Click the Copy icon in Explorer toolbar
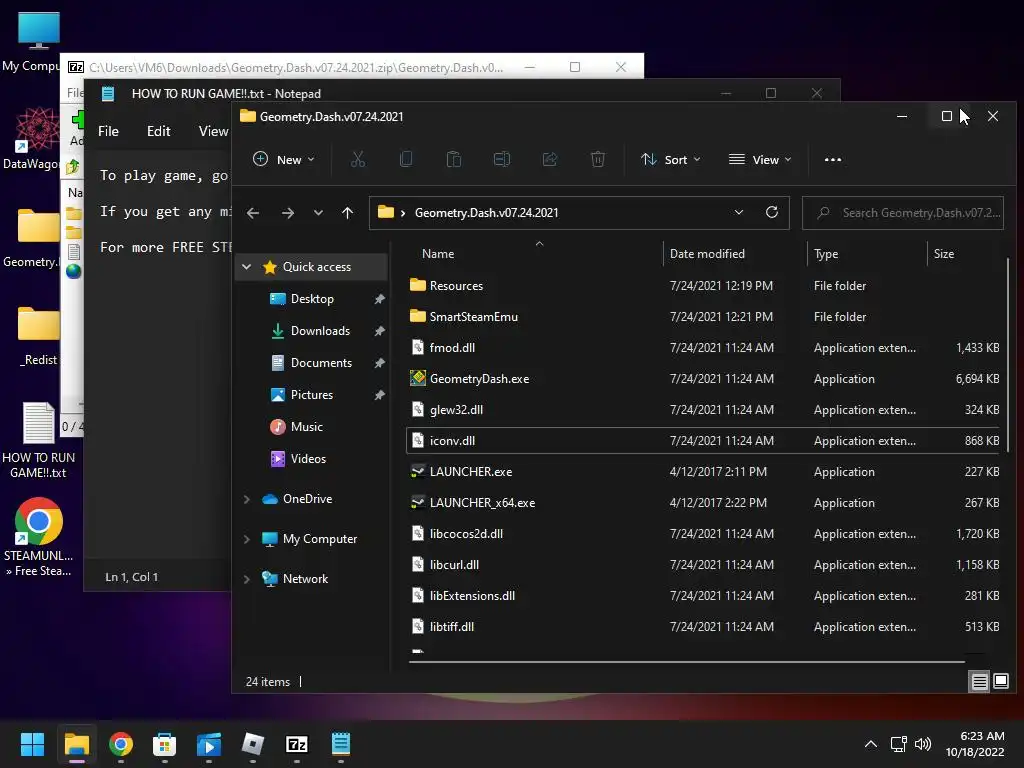The height and width of the screenshot is (768, 1024). point(406,159)
